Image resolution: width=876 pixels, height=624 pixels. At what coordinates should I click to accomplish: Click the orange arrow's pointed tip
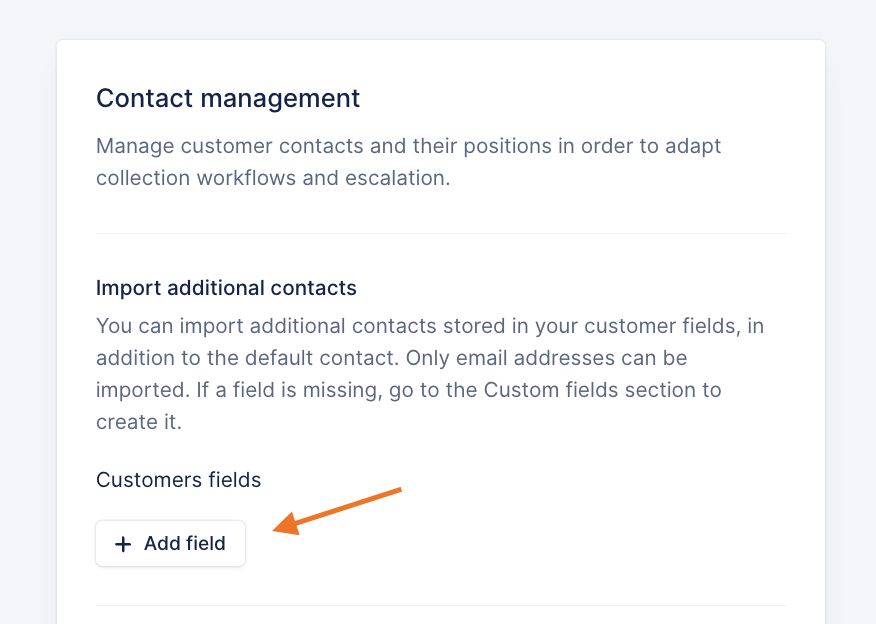coord(276,529)
